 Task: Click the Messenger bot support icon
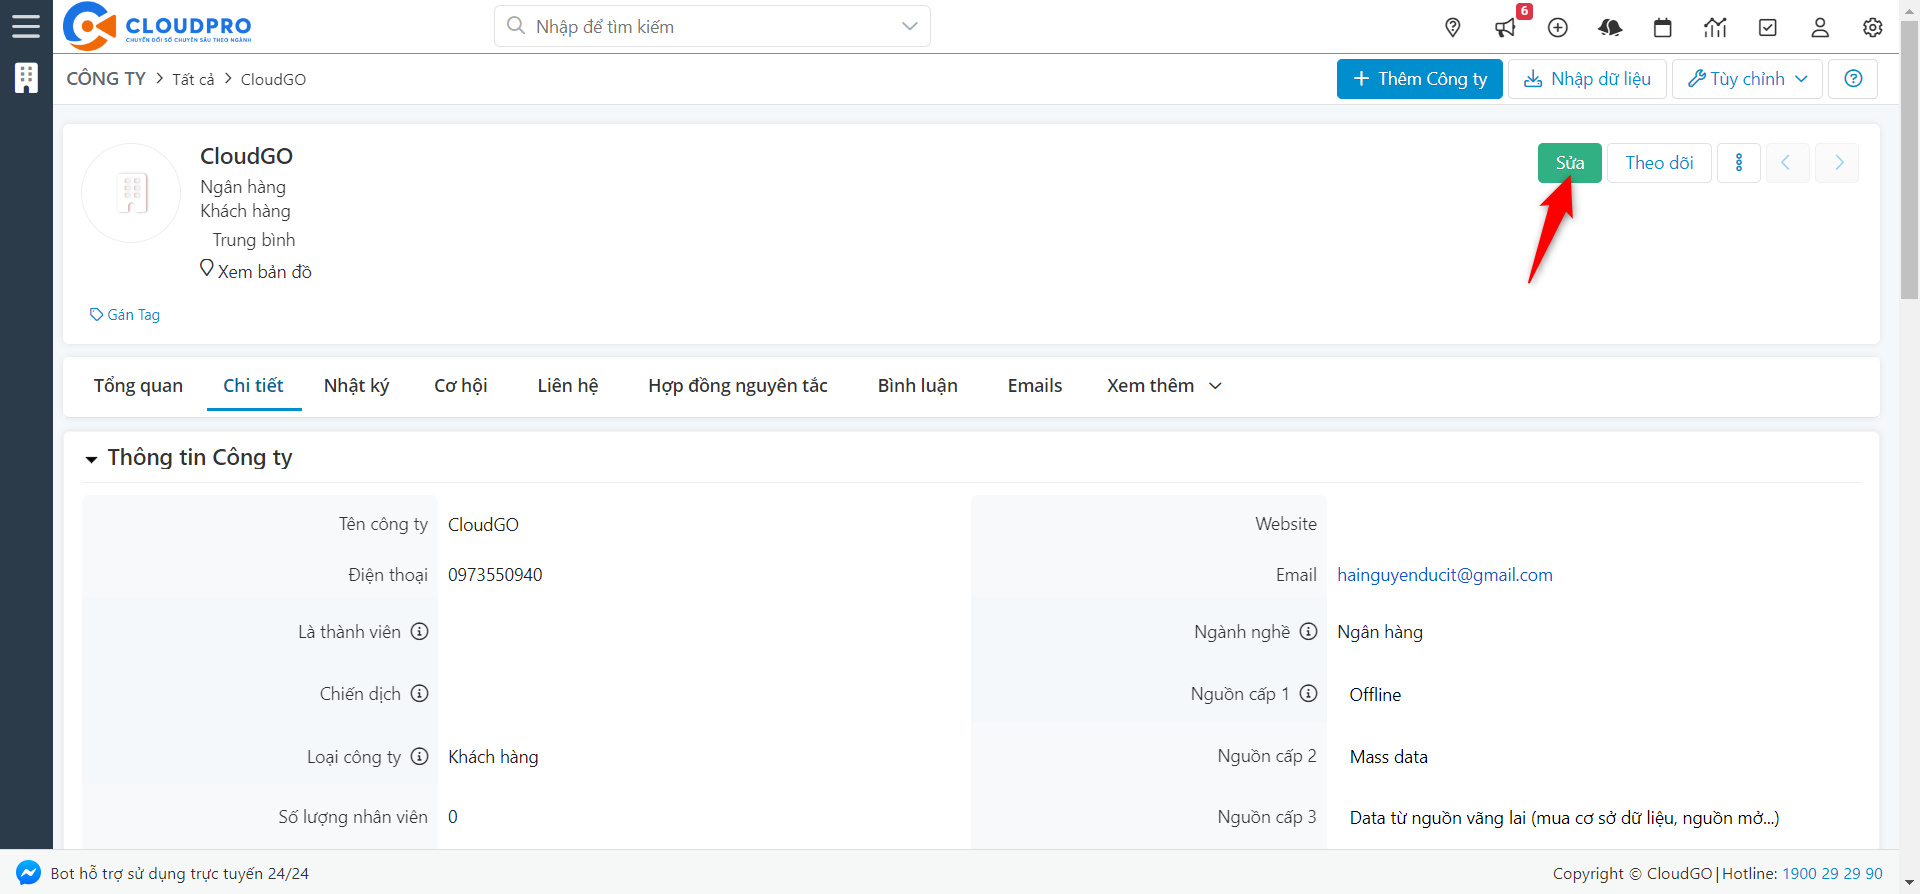pyautogui.click(x=28, y=873)
